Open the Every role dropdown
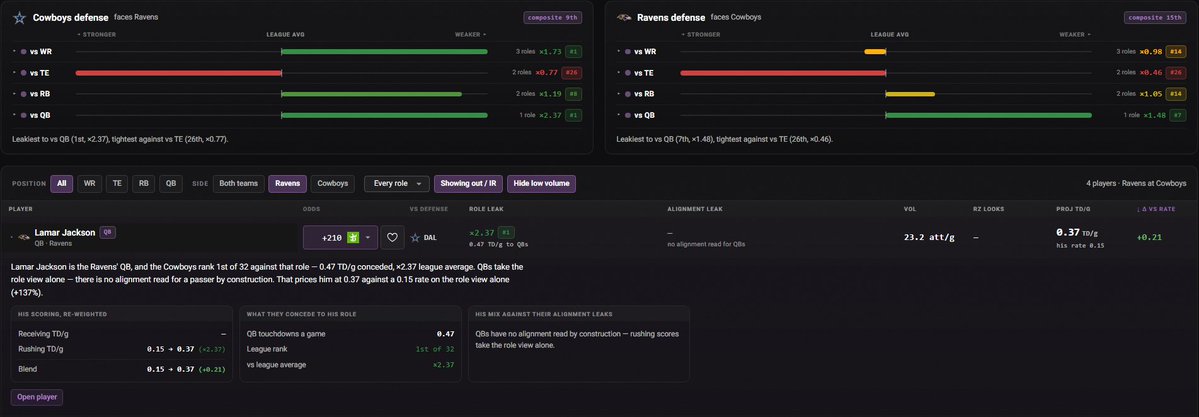Image resolution: width=1199 pixels, height=417 pixels. [x=397, y=184]
